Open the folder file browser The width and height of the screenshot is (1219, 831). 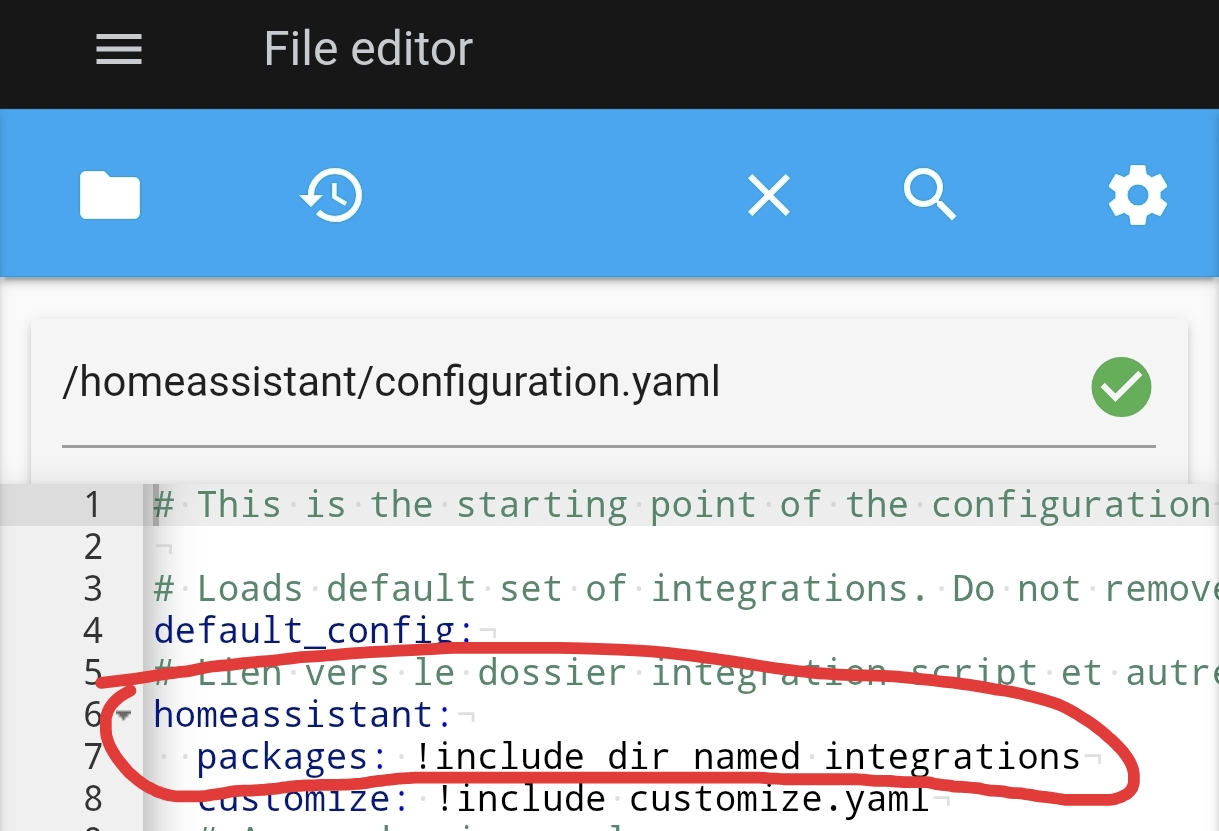[110, 194]
